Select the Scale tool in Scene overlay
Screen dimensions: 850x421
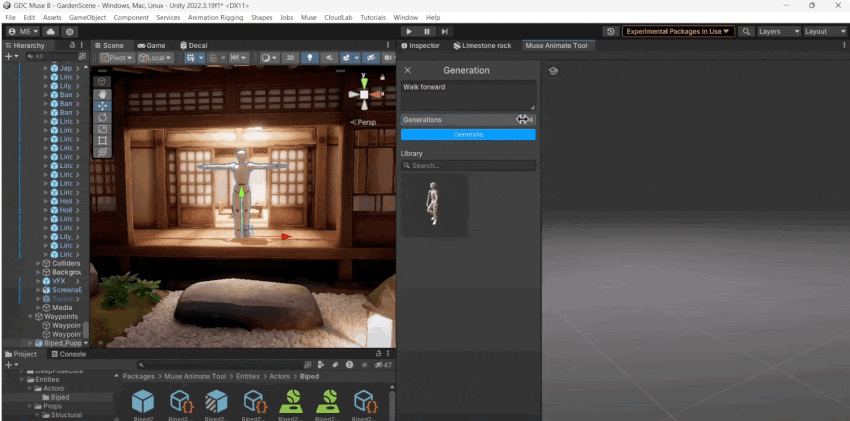[102, 129]
